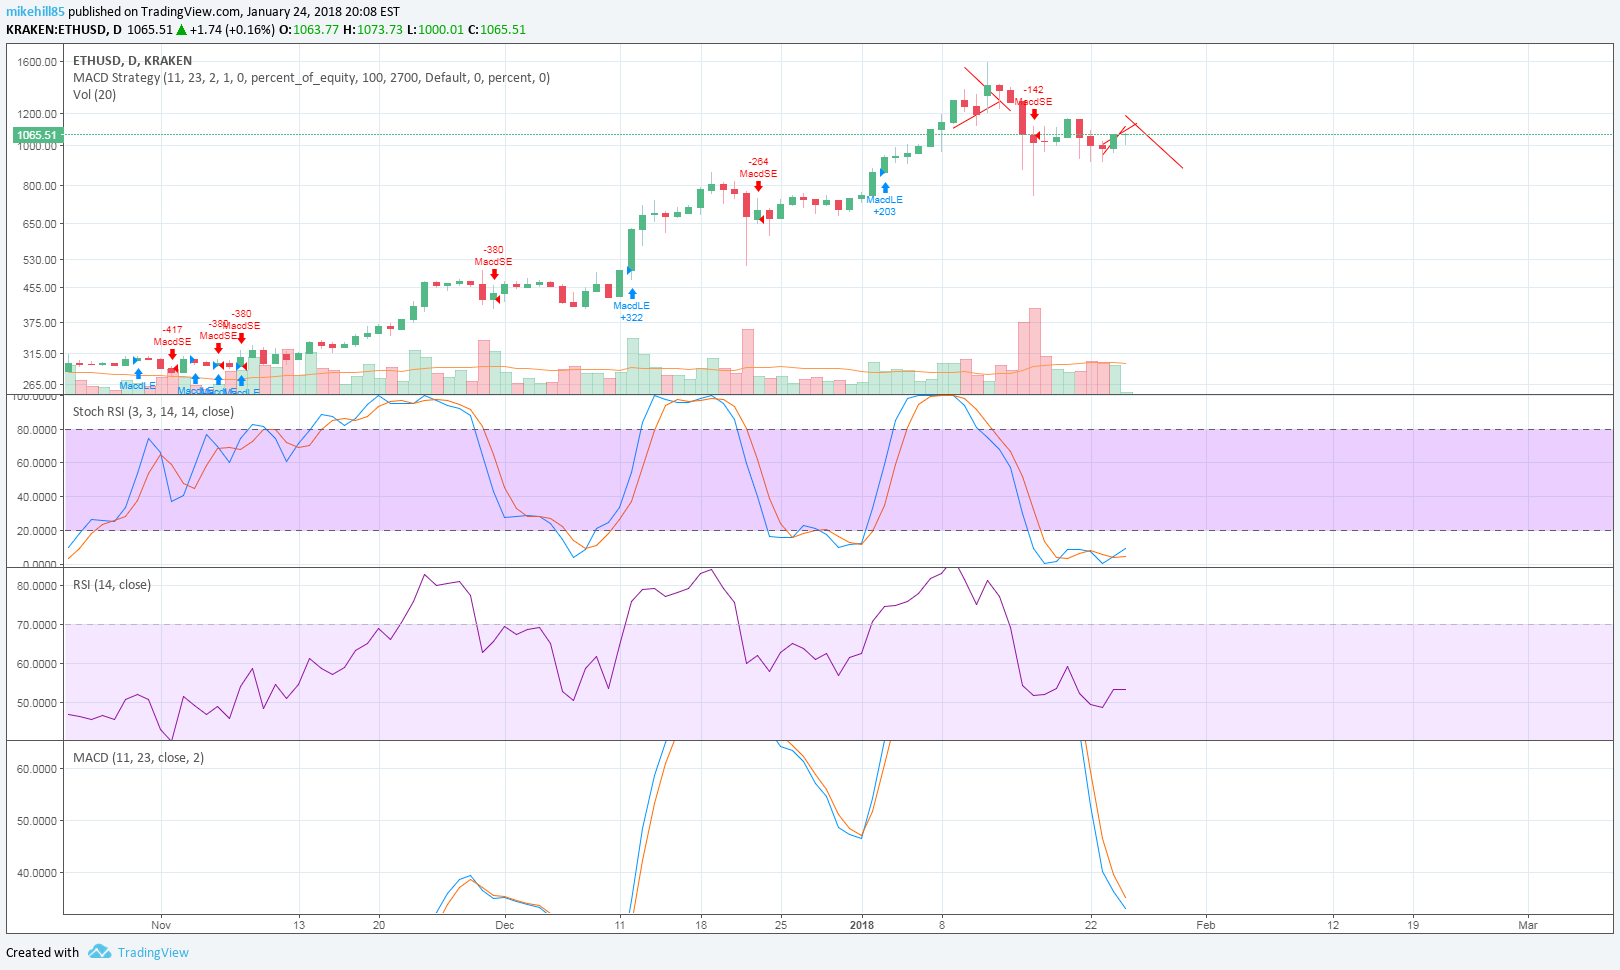Viewport: 1620px width, 970px height.
Task: Click the red arrow under -264 MacdSE
Action: 759,186
